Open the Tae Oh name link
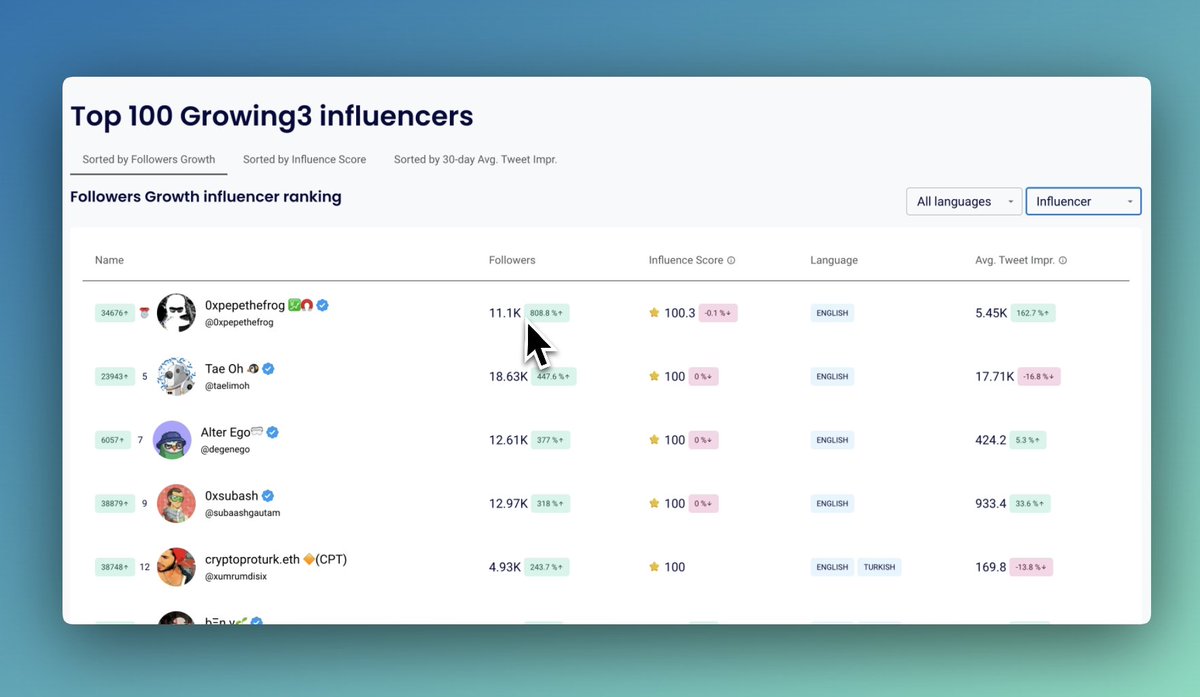 pos(224,369)
